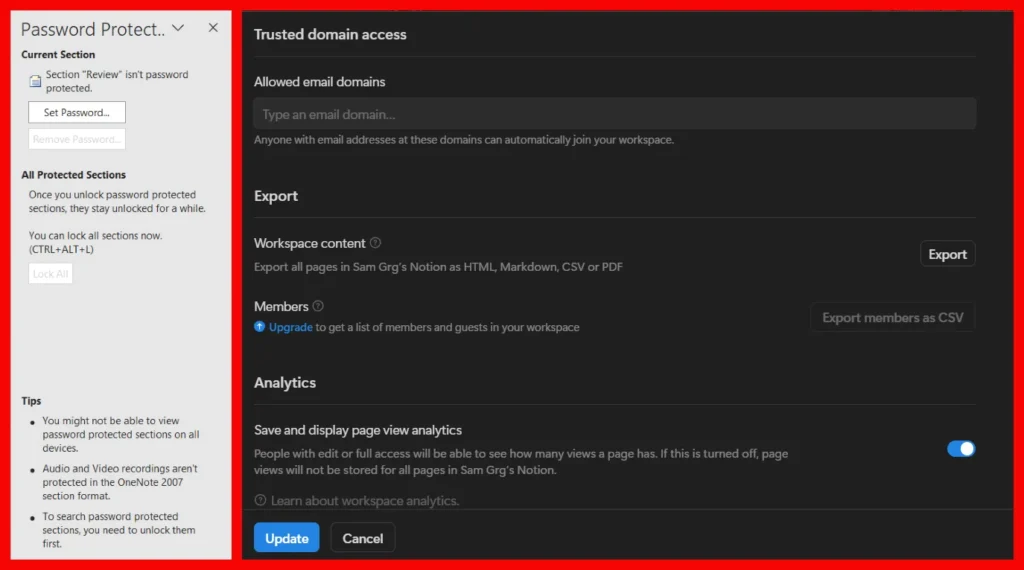Viewport: 1024px width, 570px height.
Task: Select the "Tips" heading in OneNote pane
Action: pos(31,401)
